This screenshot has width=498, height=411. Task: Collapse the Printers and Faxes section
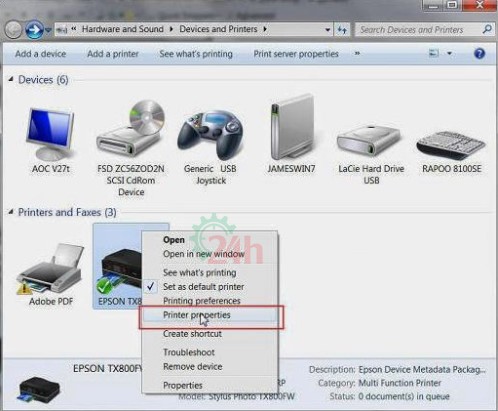pyautogui.click(x=11, y=212)
